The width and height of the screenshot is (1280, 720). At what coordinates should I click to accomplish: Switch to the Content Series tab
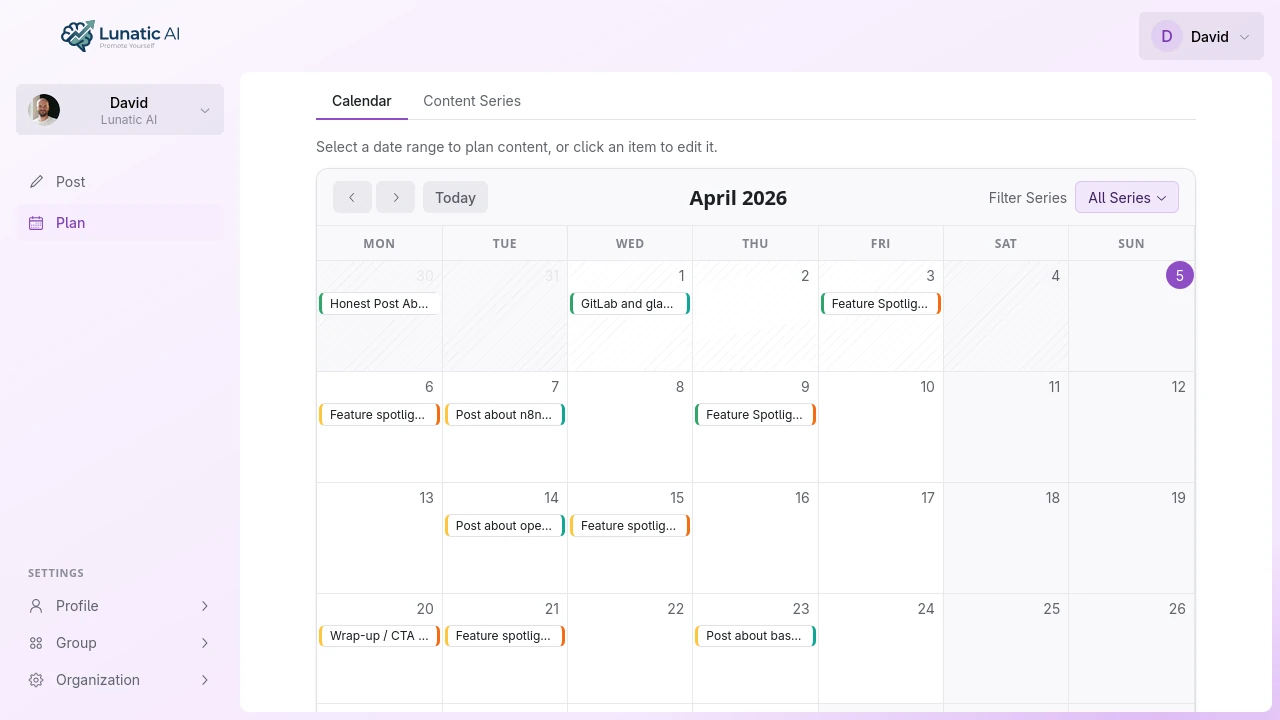click(472, 101)
